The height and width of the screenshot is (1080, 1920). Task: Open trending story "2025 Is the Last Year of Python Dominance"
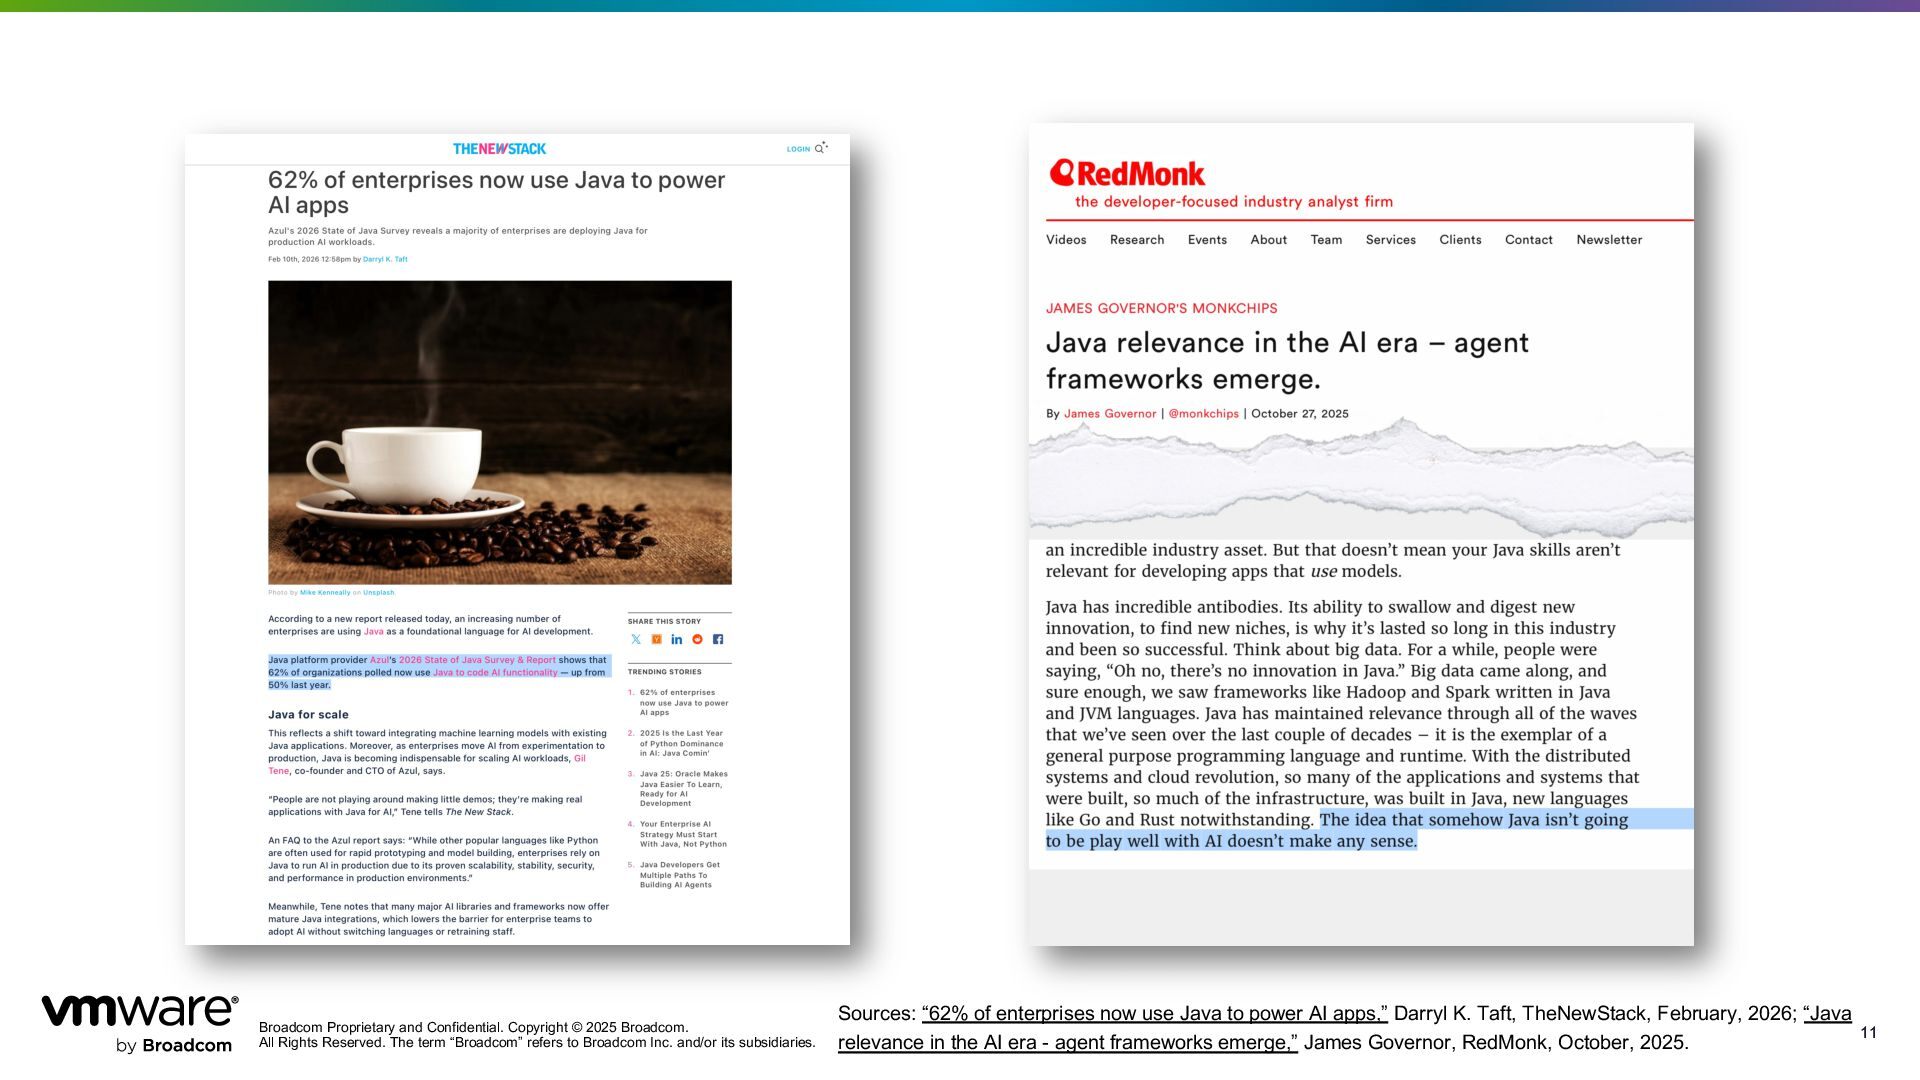[682, 743]
